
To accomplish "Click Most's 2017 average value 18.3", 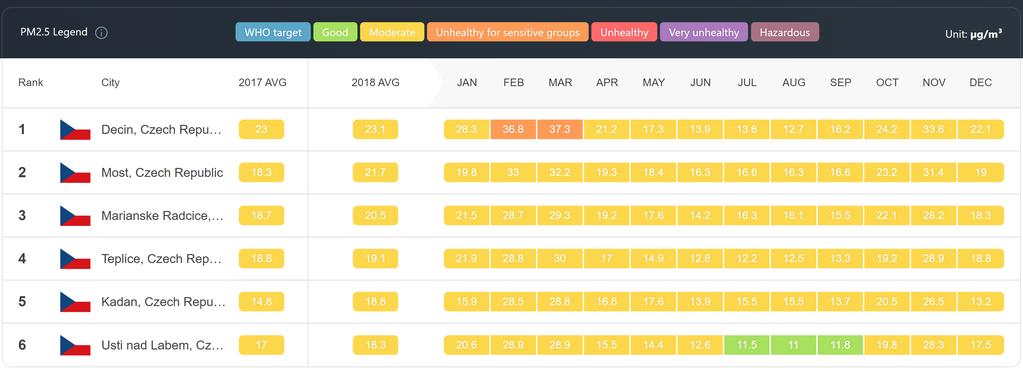I will pos(261,172).
